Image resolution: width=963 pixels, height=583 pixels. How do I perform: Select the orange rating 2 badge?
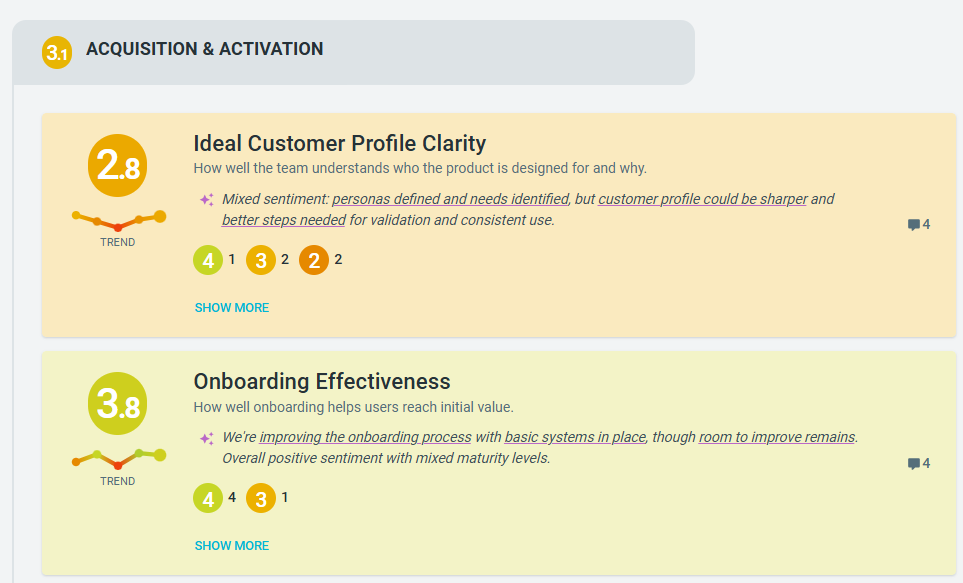314,261
